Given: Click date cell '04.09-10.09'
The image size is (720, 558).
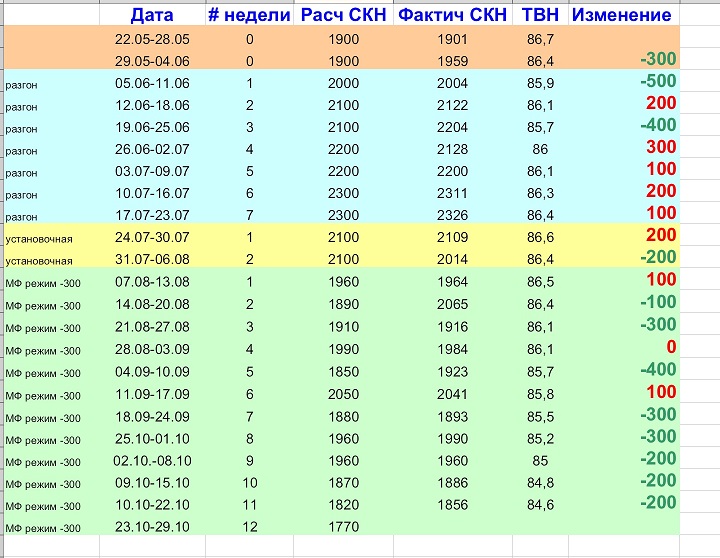Looking at the screenshot, I should pos(152,372).
